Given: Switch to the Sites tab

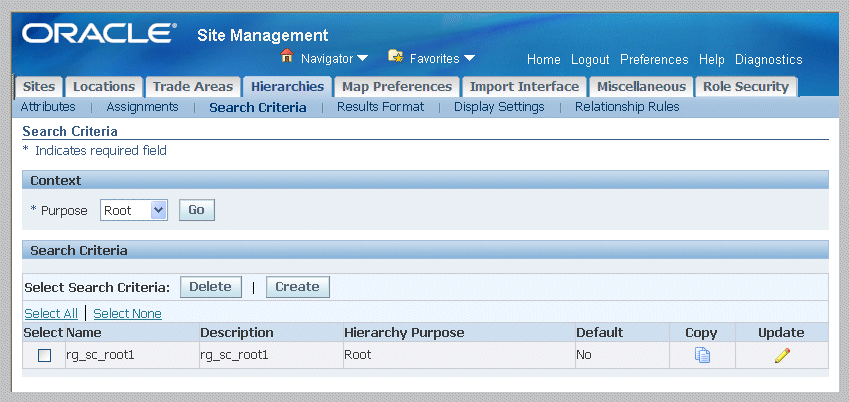Looking at the screenshot, I should point(39,87).
